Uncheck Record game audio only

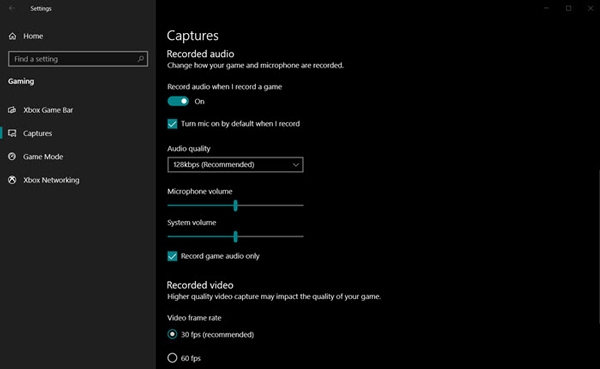172,256
